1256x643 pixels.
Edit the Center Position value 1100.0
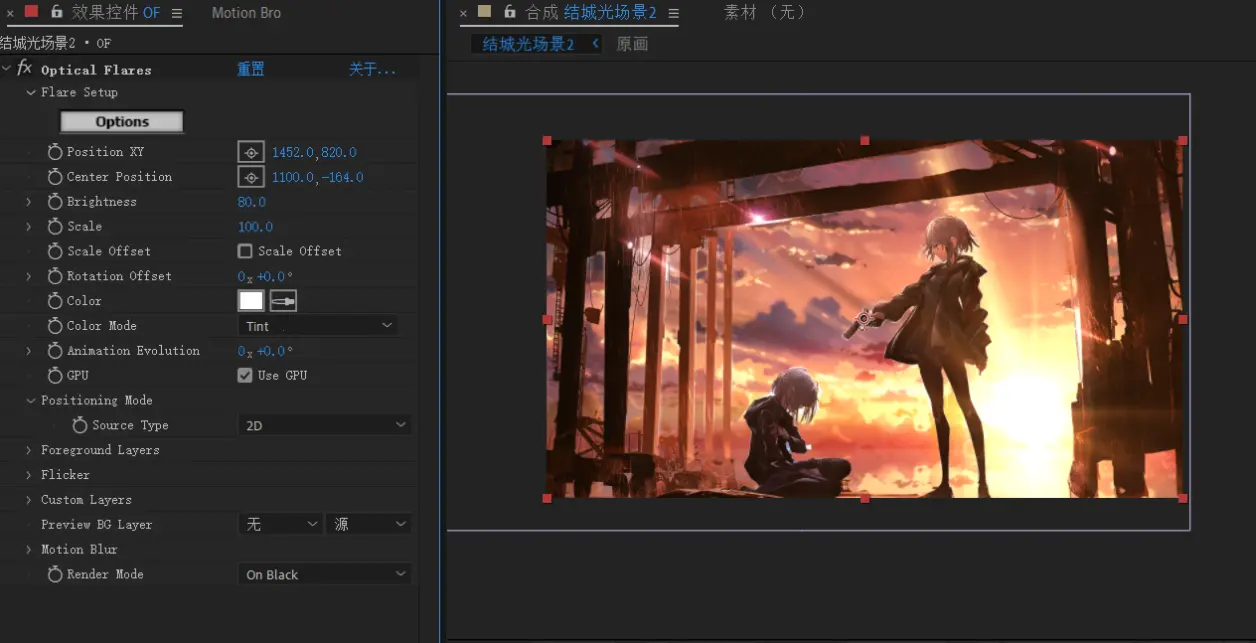(294, 177)
